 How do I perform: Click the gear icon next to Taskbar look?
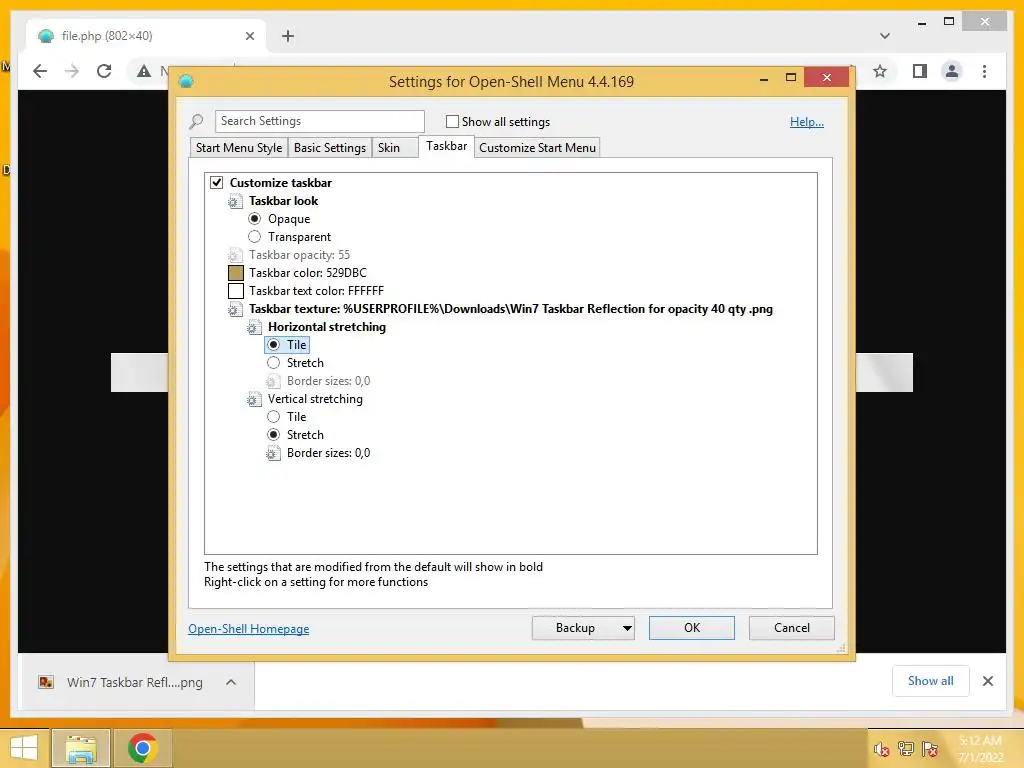coord(235,201)
